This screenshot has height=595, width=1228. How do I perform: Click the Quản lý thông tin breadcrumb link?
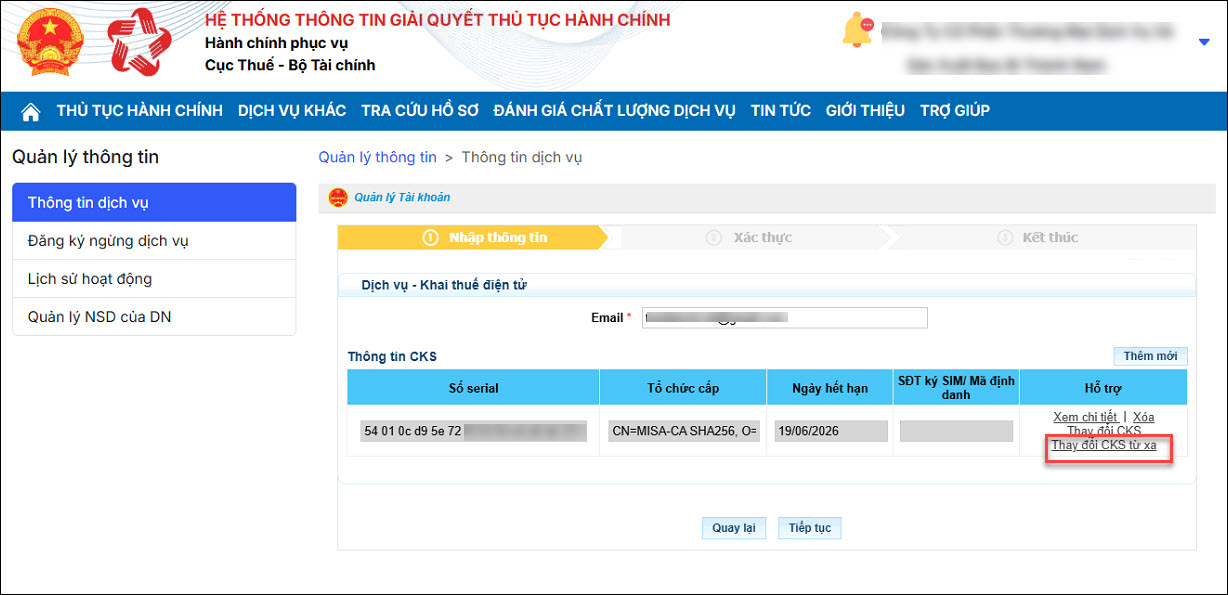(x=377, y=157)
